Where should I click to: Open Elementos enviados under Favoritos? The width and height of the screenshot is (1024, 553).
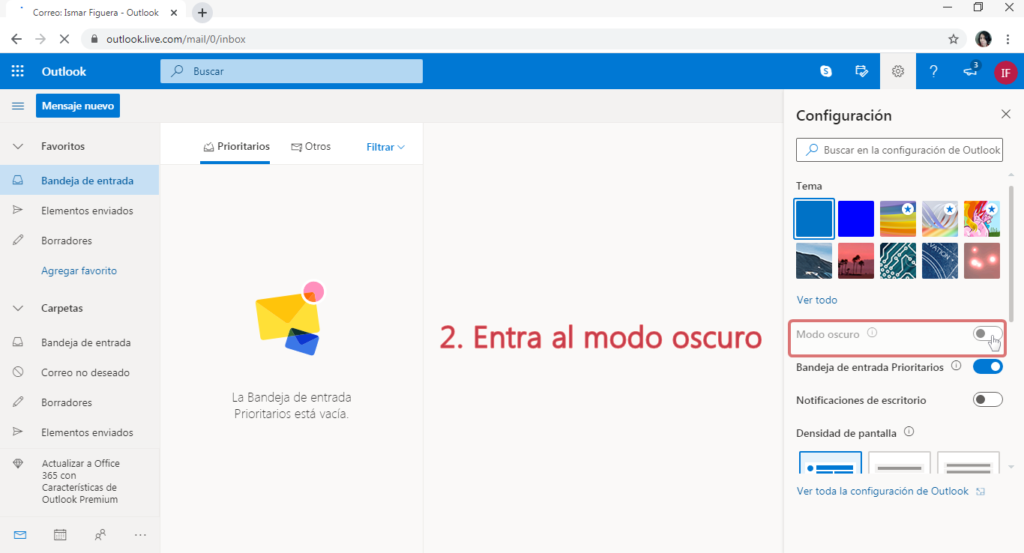(x=80, y=210)
